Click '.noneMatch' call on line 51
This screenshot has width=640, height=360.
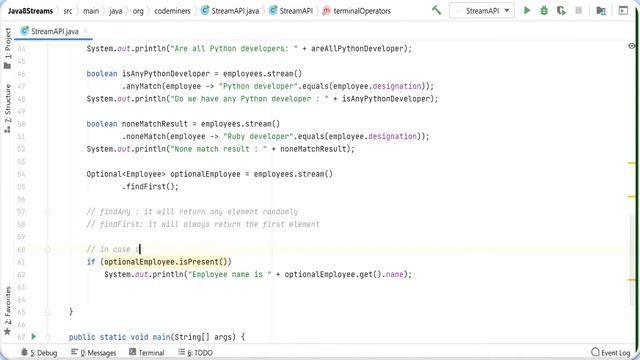point(144,136)
